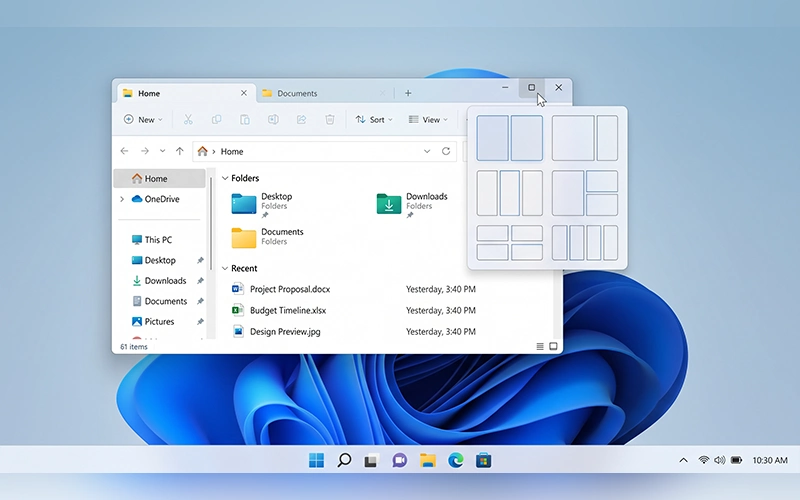
Task: Click the home icon in address bar
Action: click(203, 151)
